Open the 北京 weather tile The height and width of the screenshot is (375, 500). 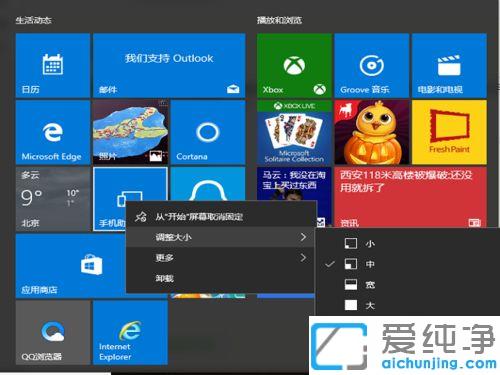53,199
